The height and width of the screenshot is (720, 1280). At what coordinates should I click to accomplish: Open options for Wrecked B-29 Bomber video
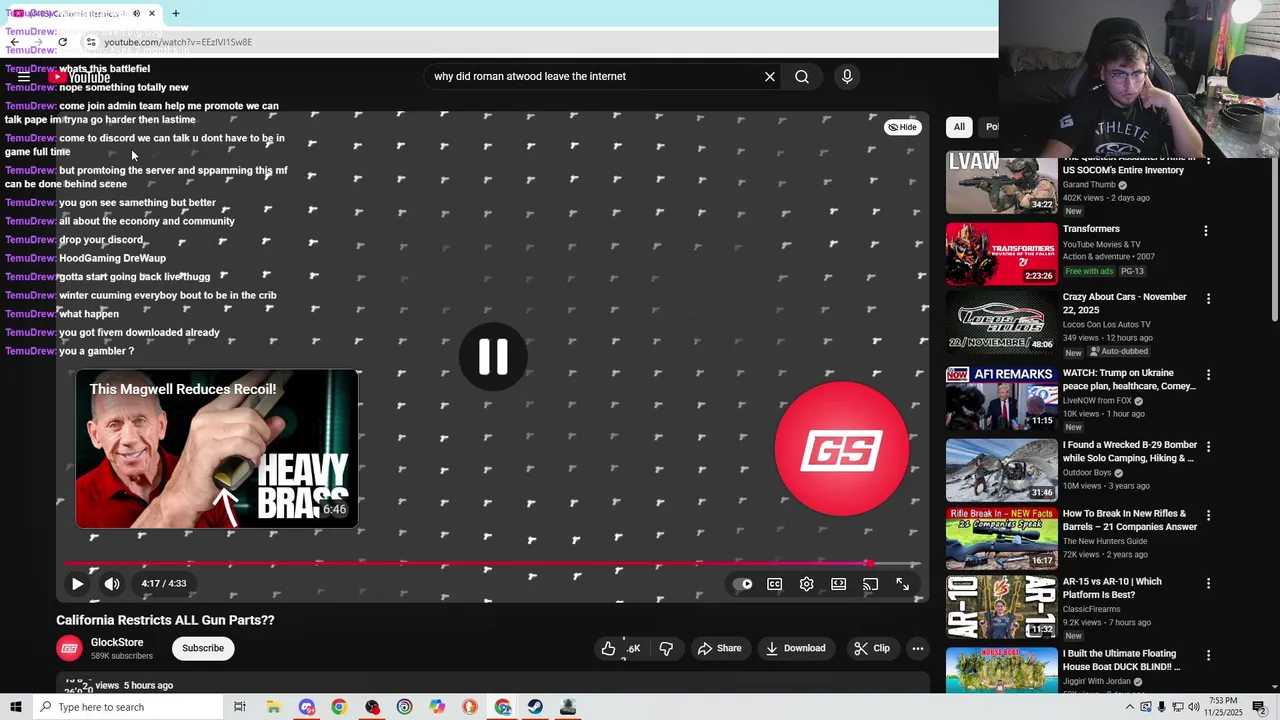pos(1208,446)
